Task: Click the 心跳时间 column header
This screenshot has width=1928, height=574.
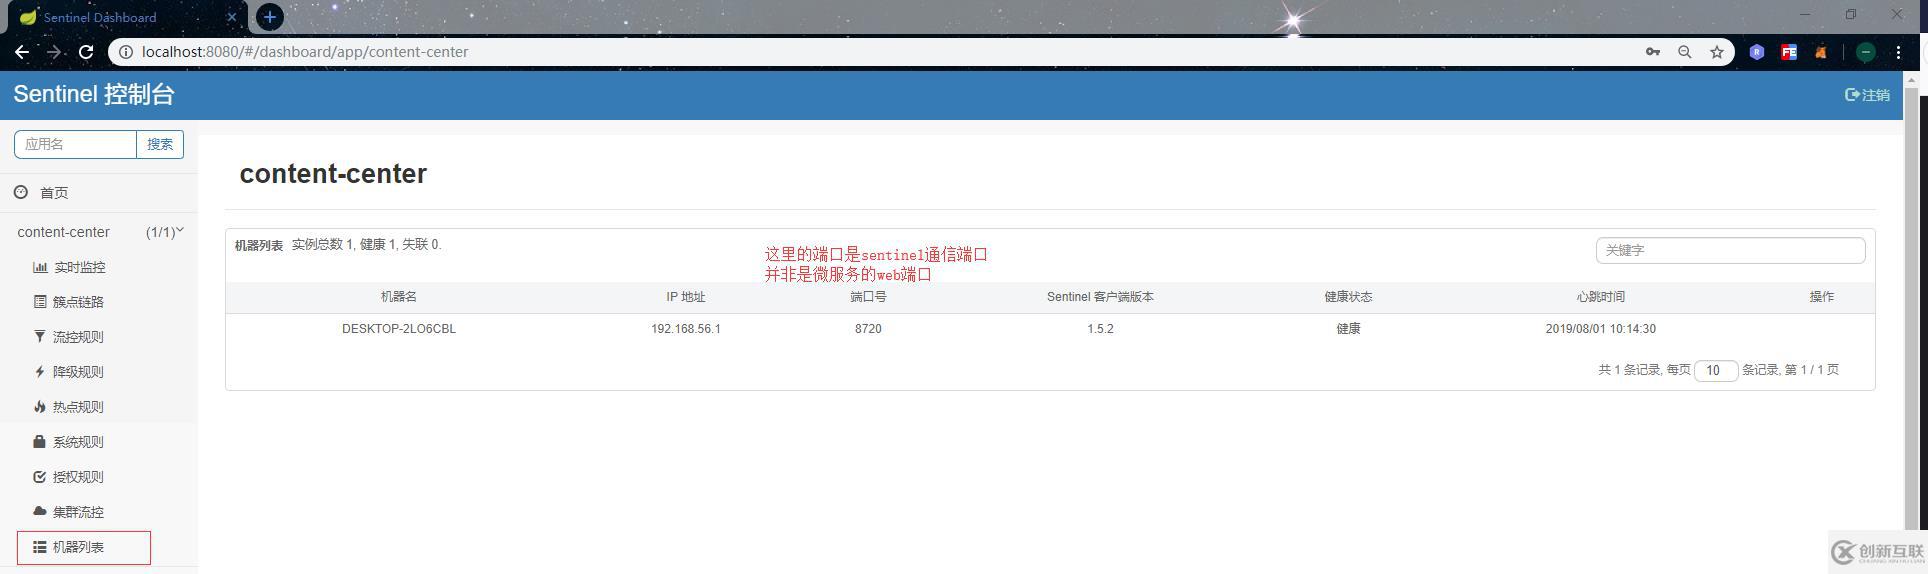Action: pos(1601,297)
